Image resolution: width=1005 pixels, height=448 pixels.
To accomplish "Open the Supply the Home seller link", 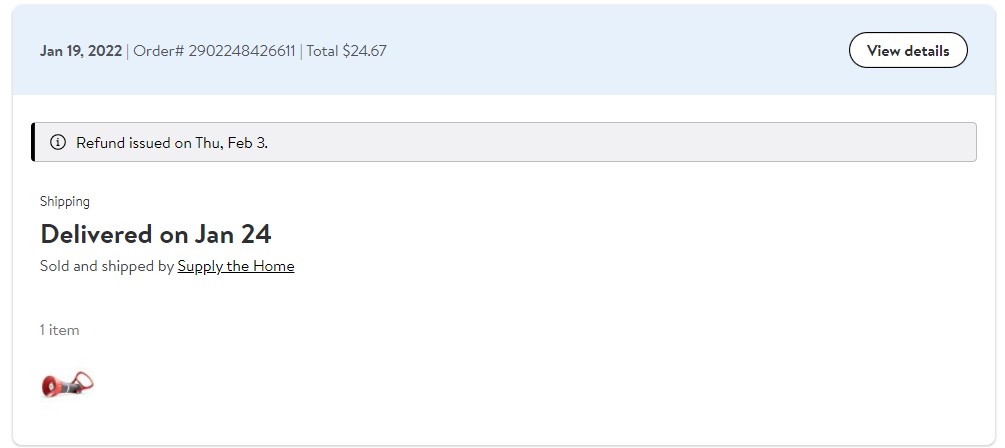I will pyautogui.click(x=236, y=266).
